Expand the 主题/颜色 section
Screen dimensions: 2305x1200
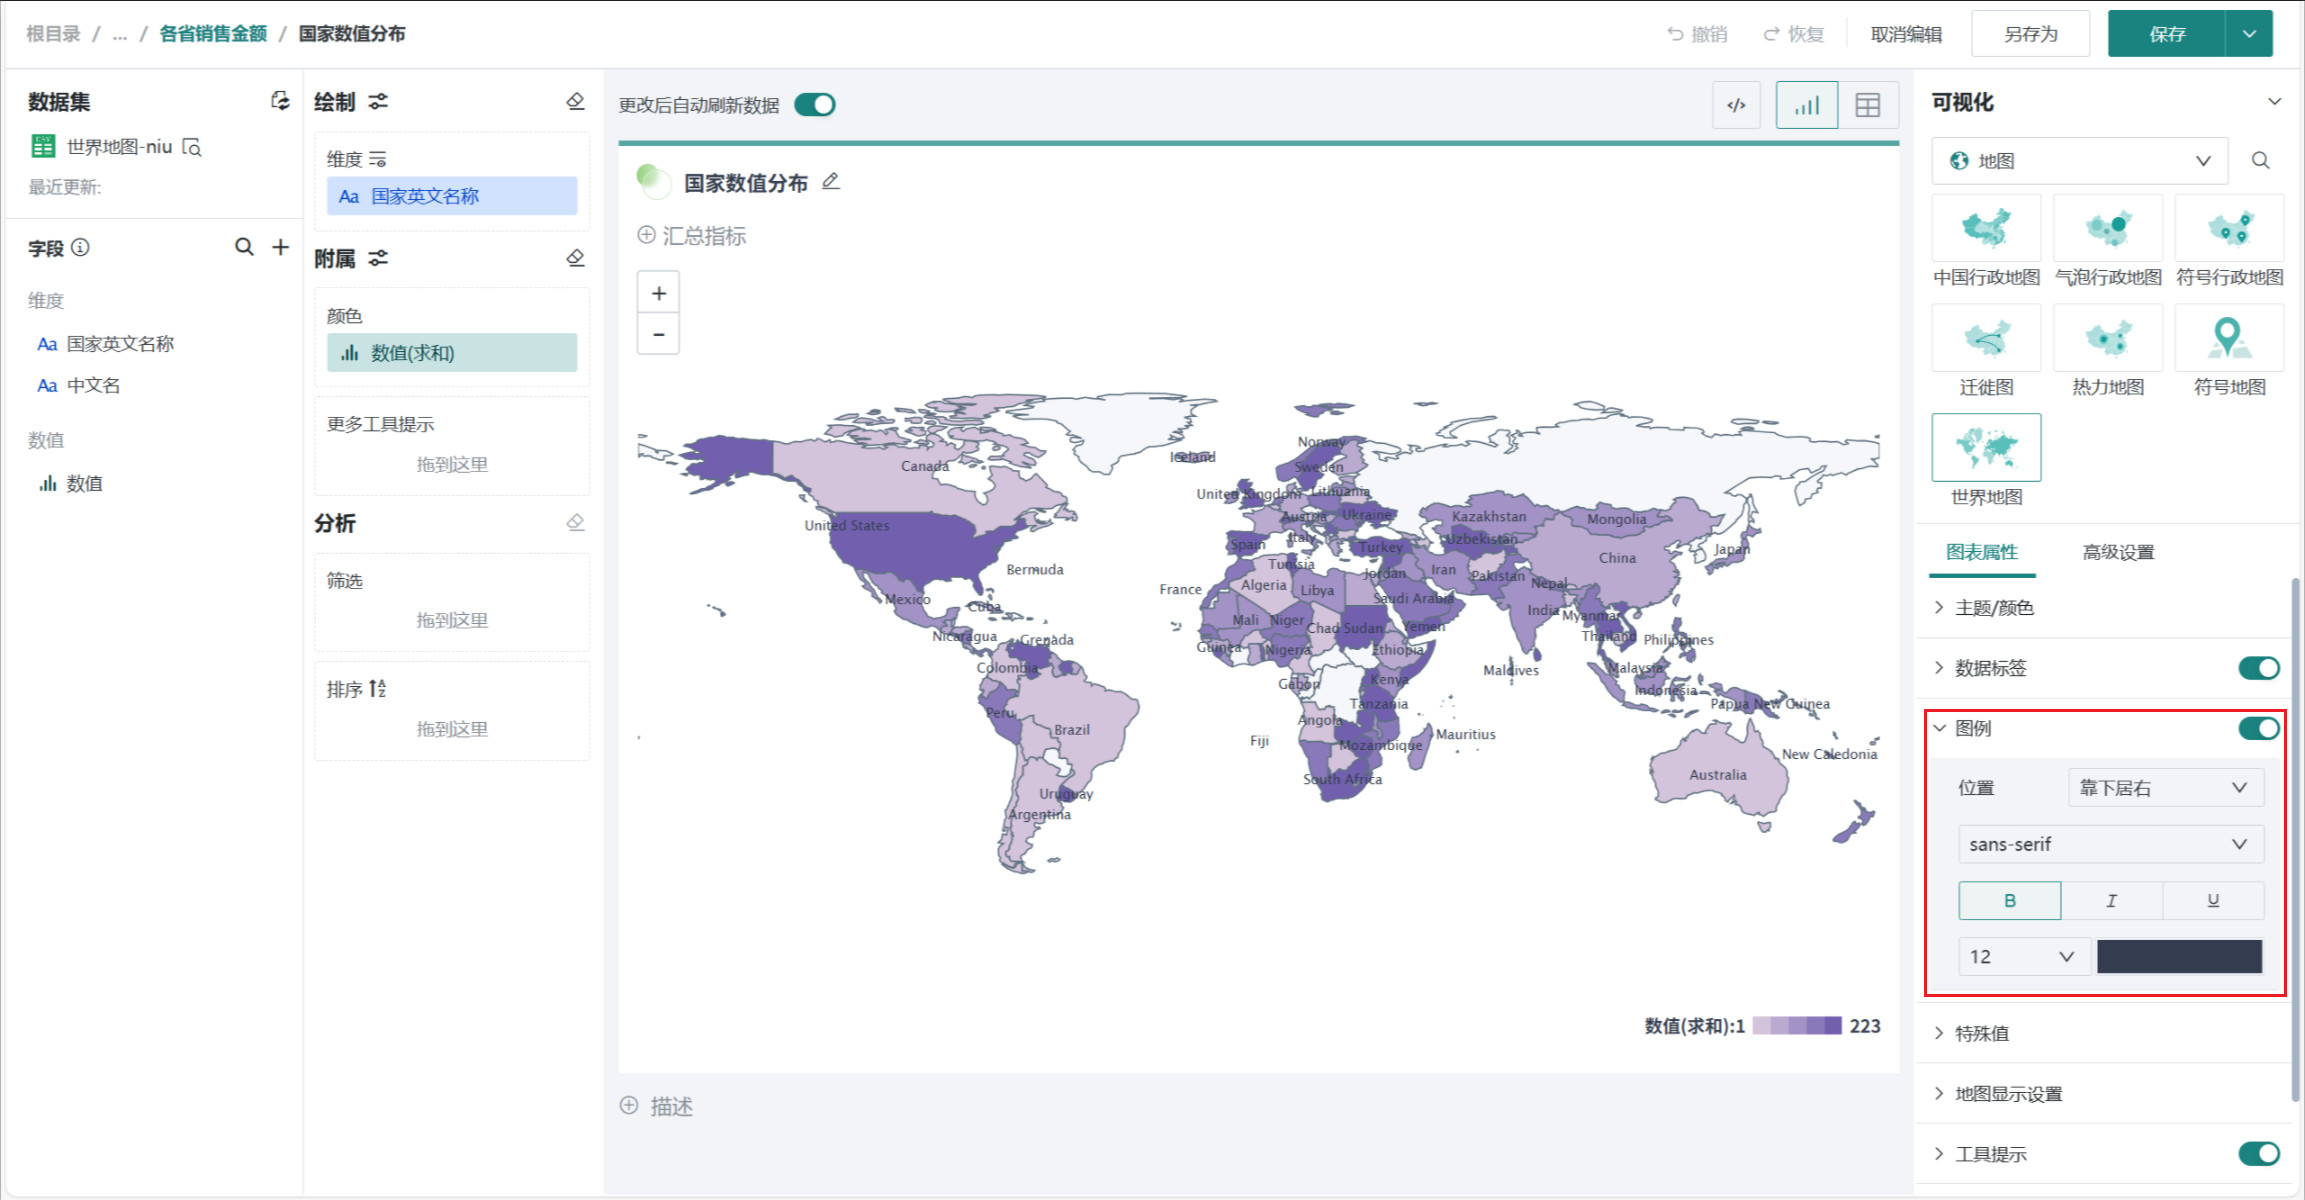1994,608
